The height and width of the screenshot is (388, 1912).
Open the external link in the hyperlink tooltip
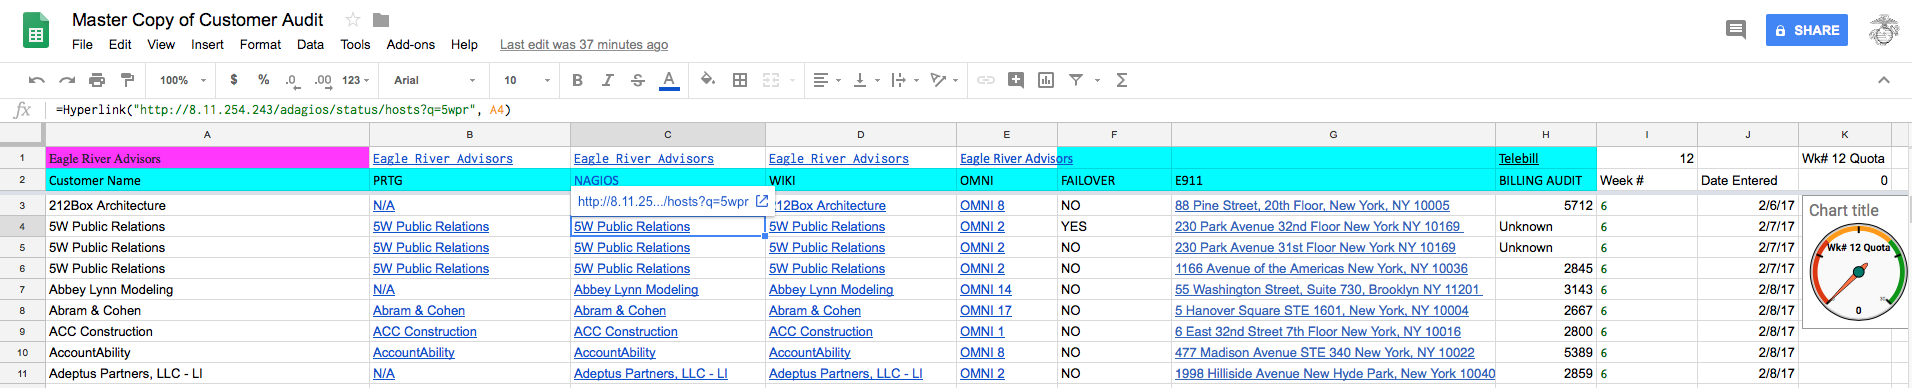762,201
